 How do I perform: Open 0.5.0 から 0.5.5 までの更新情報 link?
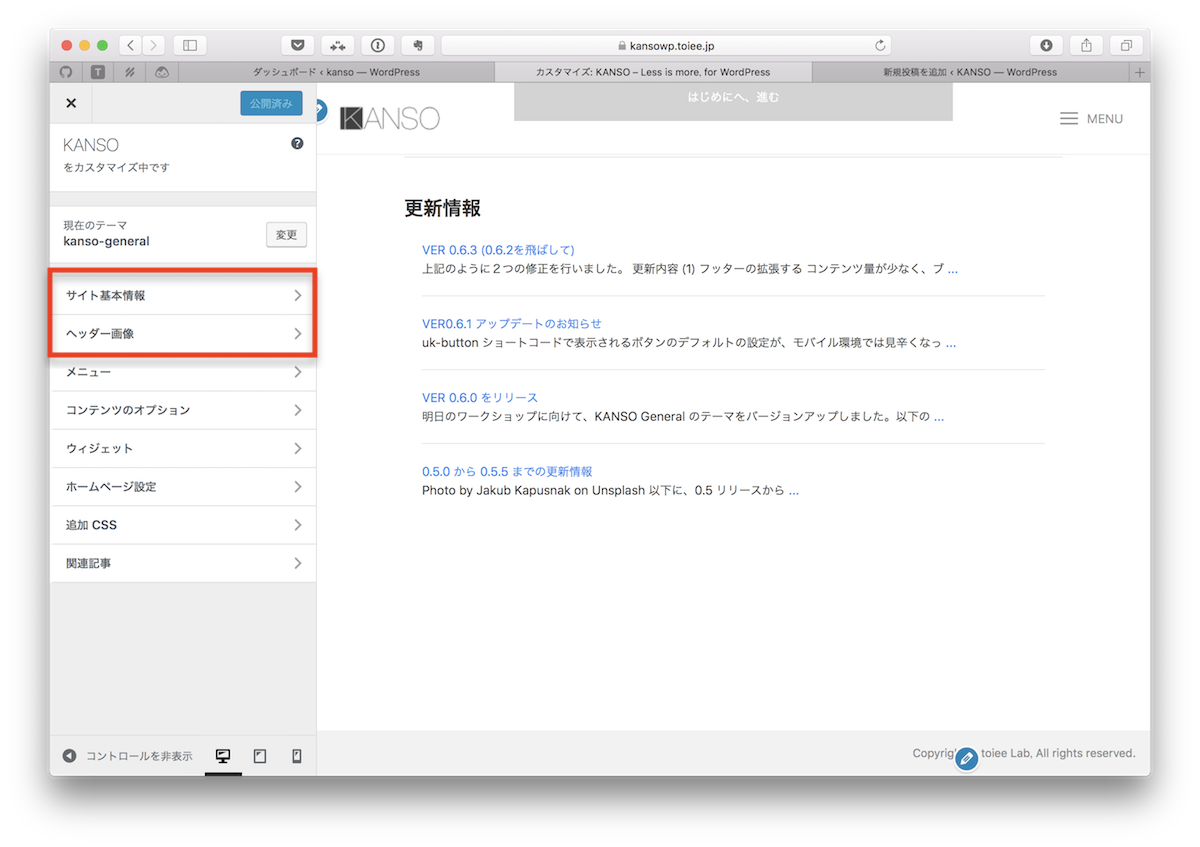pos(507,472)
